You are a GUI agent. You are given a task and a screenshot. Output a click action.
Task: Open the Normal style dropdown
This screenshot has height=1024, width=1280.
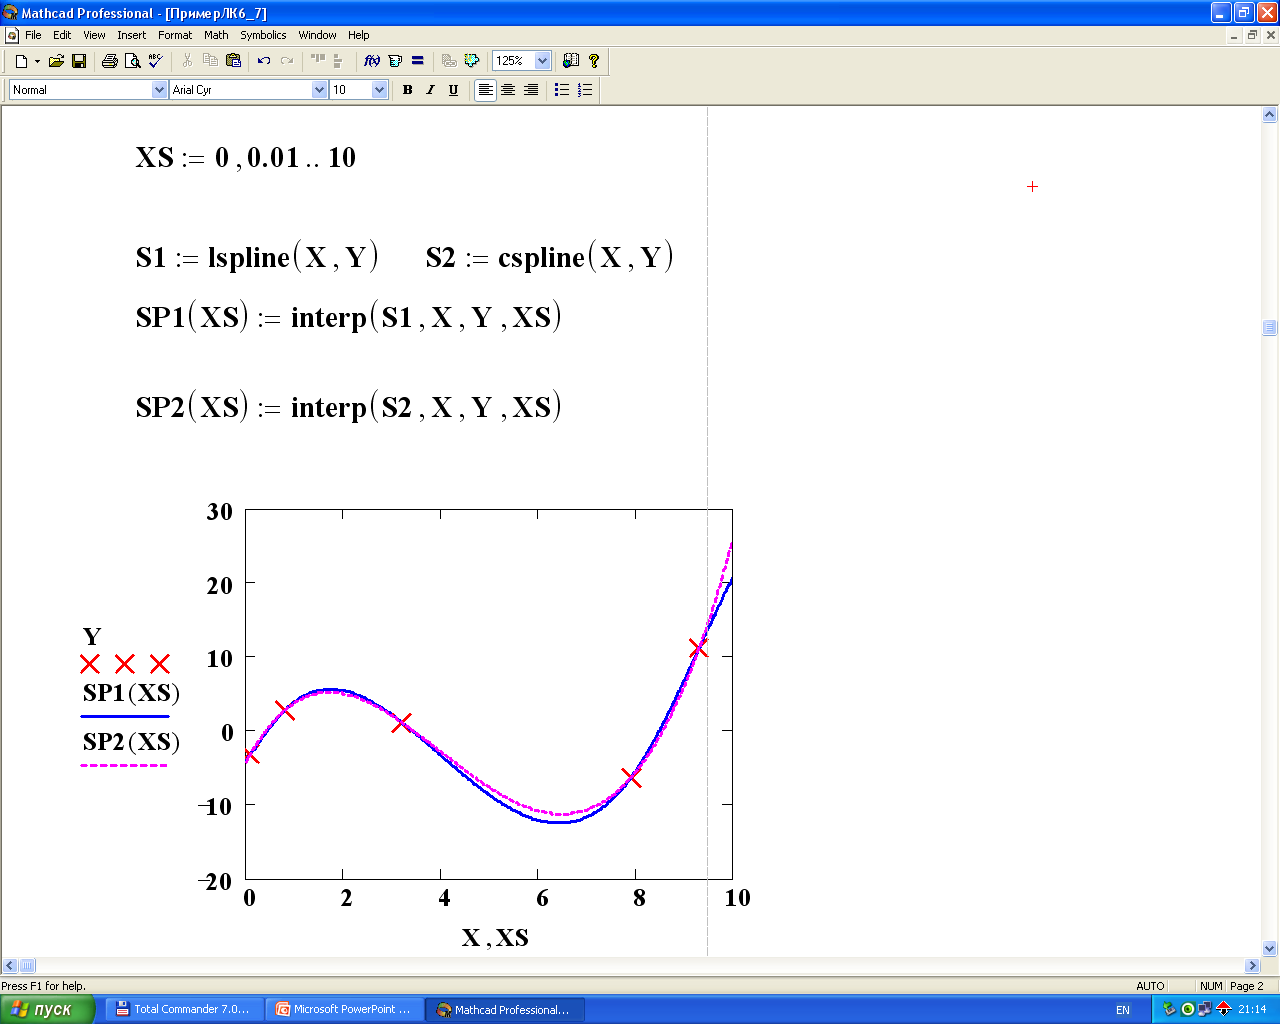(x=159, y=90)
